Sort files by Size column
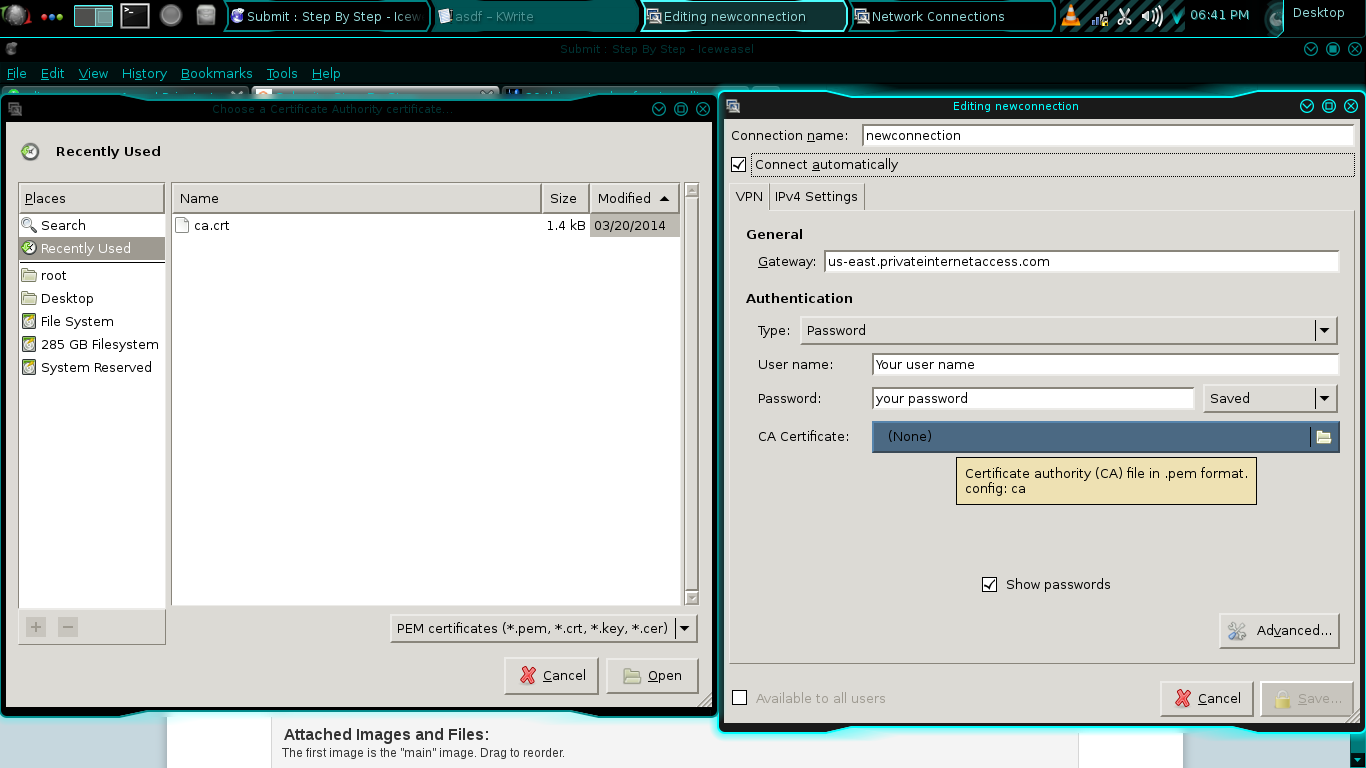The image size is (1366, 768). point(565,198)
